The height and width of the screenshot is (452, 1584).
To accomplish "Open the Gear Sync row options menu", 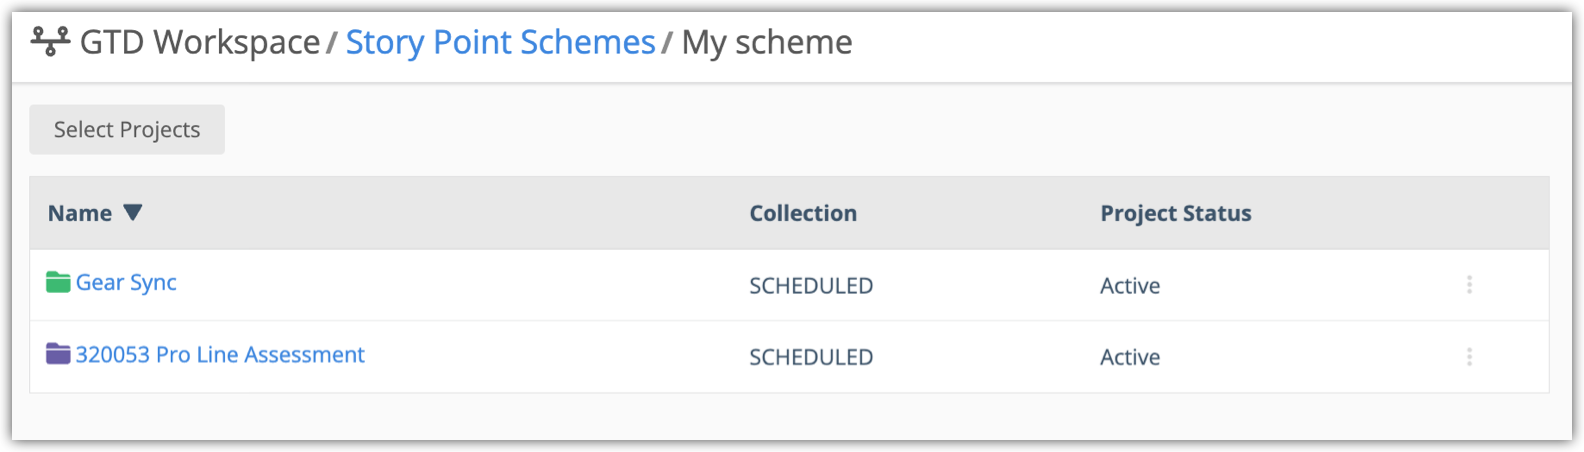I will click(x=1469, y=285).
